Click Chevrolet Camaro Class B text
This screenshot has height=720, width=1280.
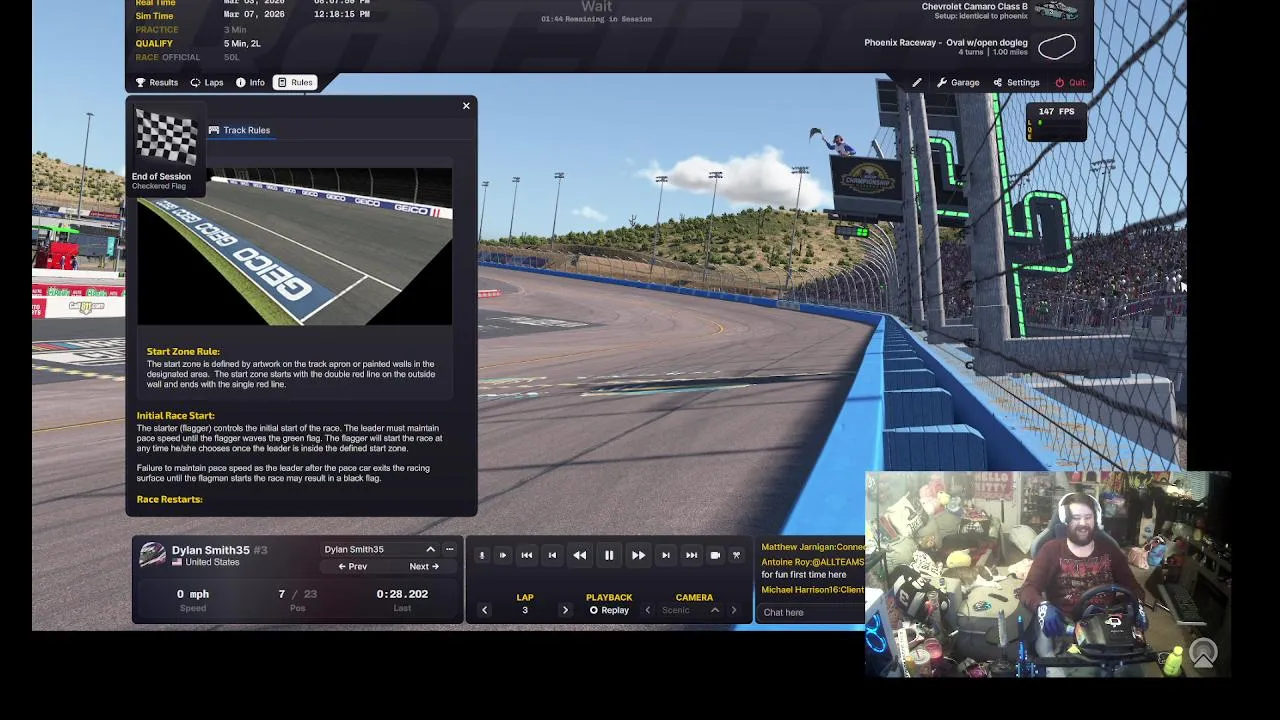coord(974,7)
